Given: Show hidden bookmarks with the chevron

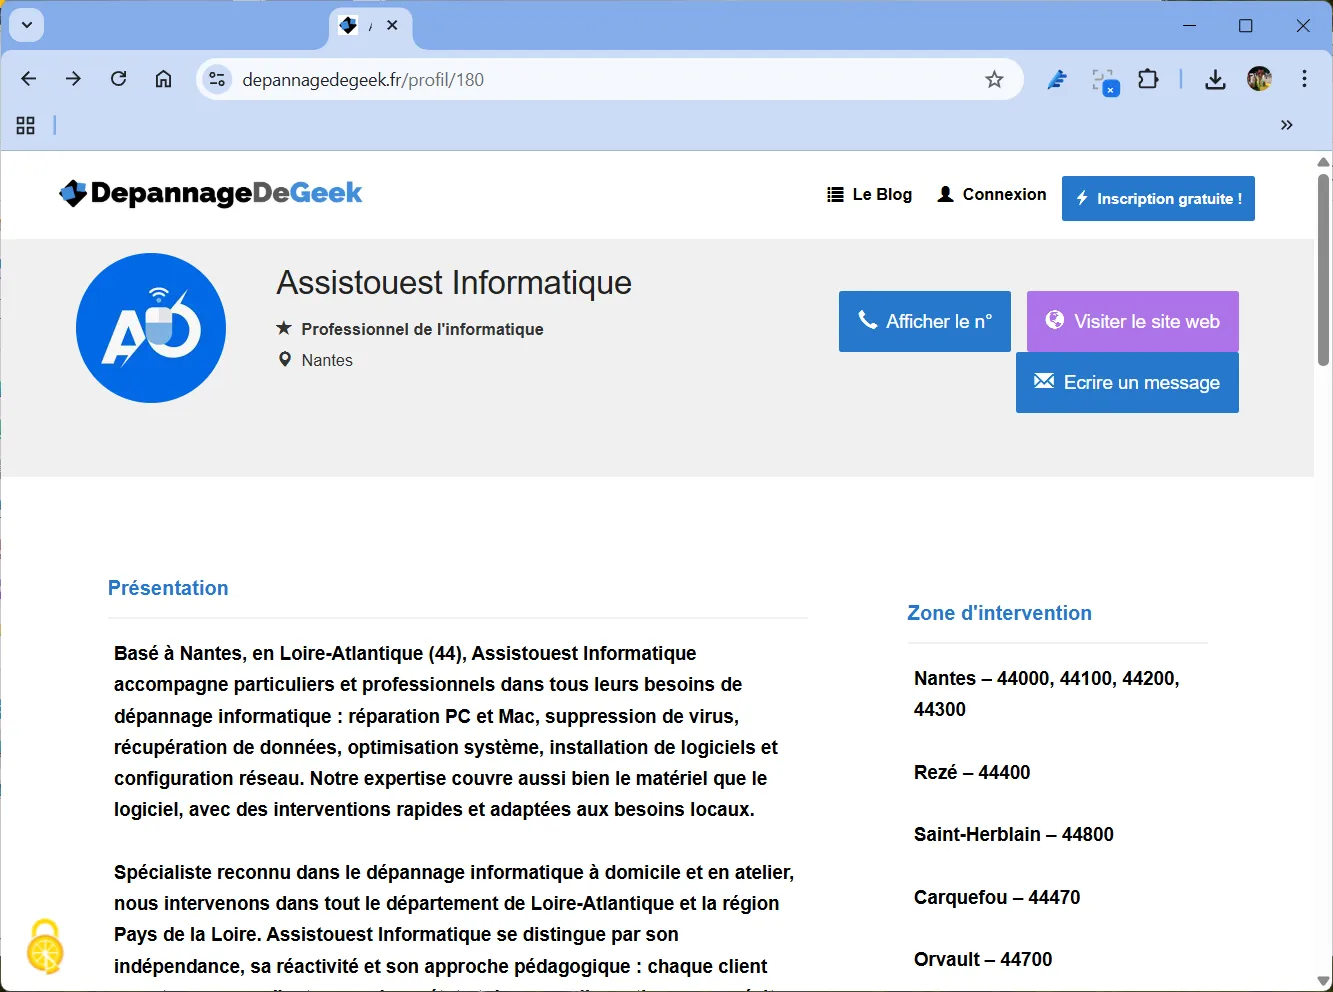Looking at the screenshot, I should pos(1286,125).
